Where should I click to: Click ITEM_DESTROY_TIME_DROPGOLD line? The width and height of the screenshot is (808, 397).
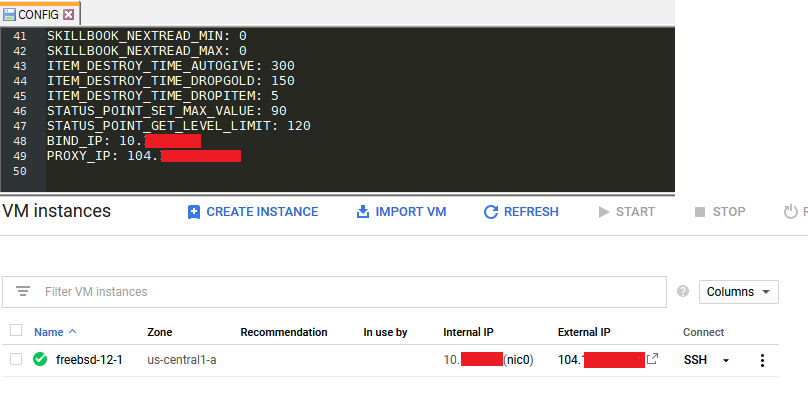pyautogui.click(x=171, y=81)
